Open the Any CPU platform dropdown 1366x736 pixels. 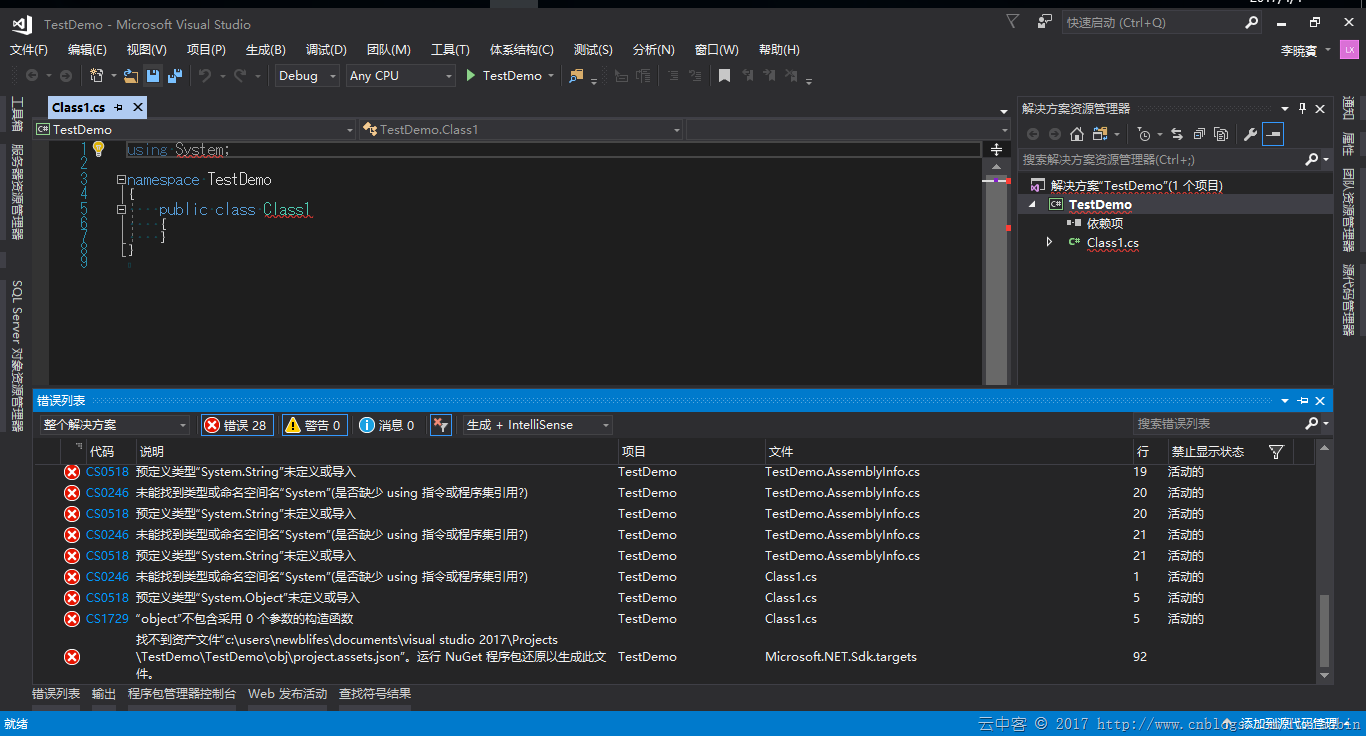[x=400, y=76]
